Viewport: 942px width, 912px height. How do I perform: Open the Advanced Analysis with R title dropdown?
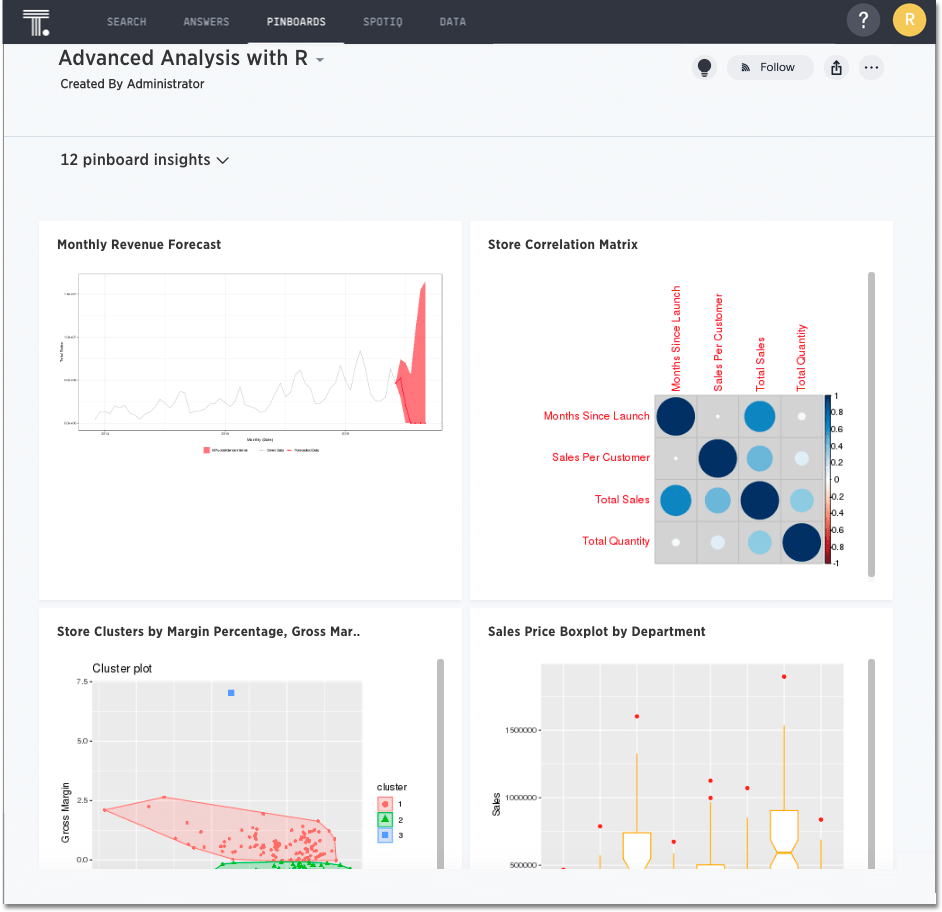point(319,60)
